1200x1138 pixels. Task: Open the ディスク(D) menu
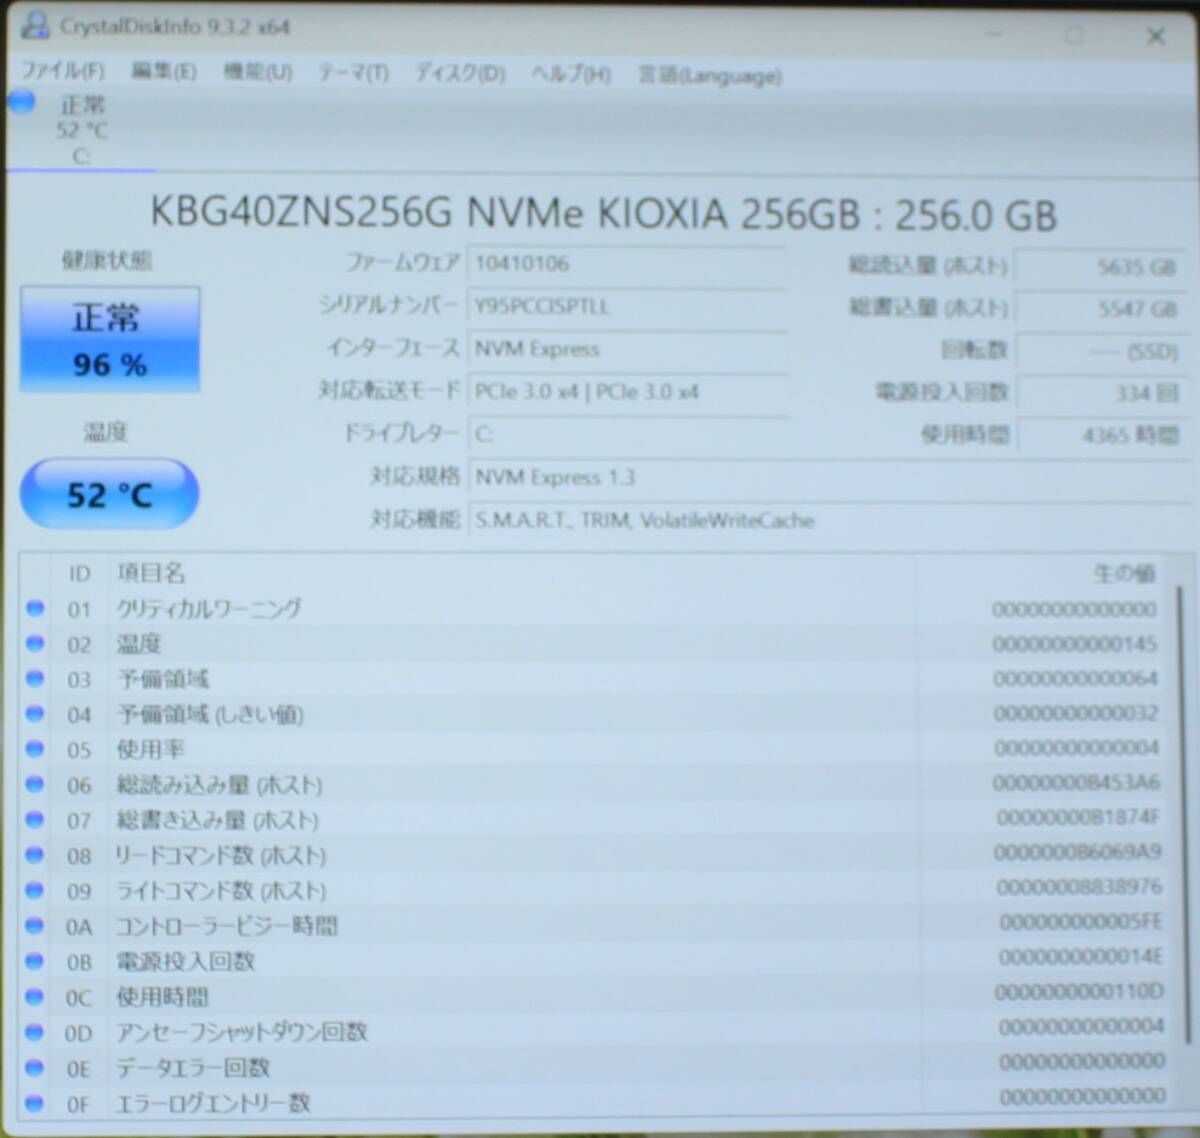tap(460, 74)
